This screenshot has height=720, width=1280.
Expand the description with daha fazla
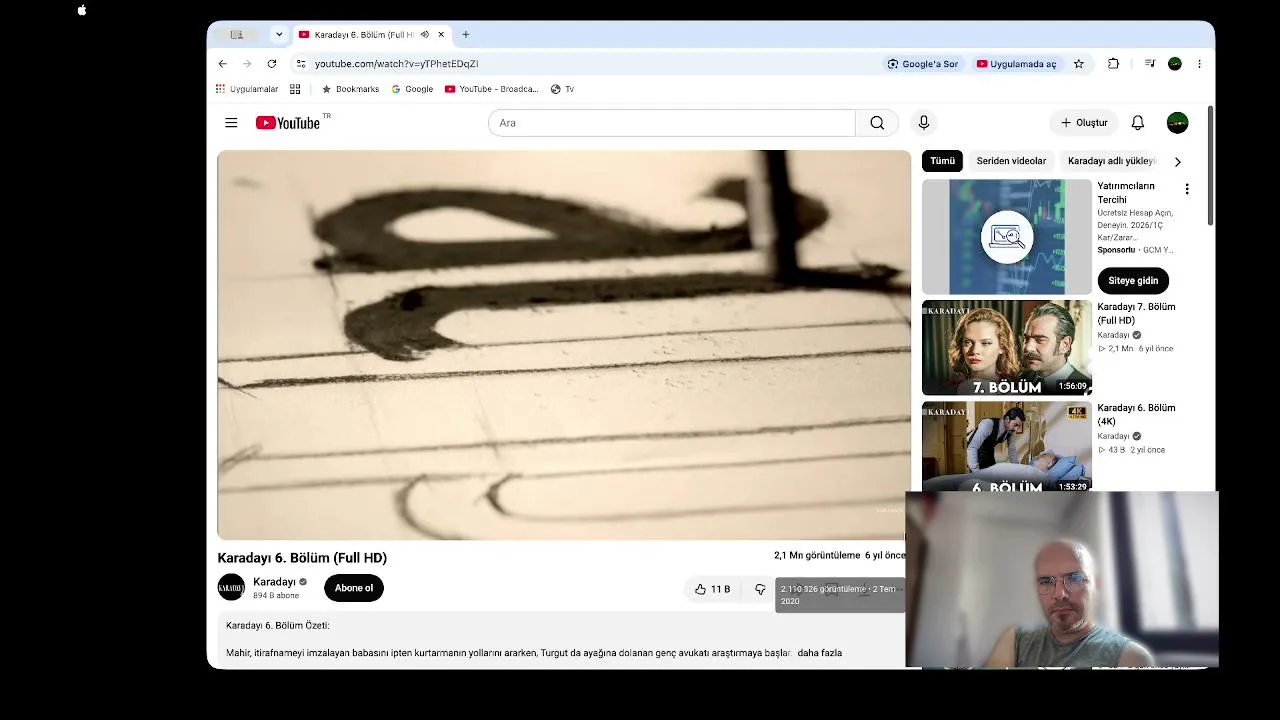[x=819, y=653]
